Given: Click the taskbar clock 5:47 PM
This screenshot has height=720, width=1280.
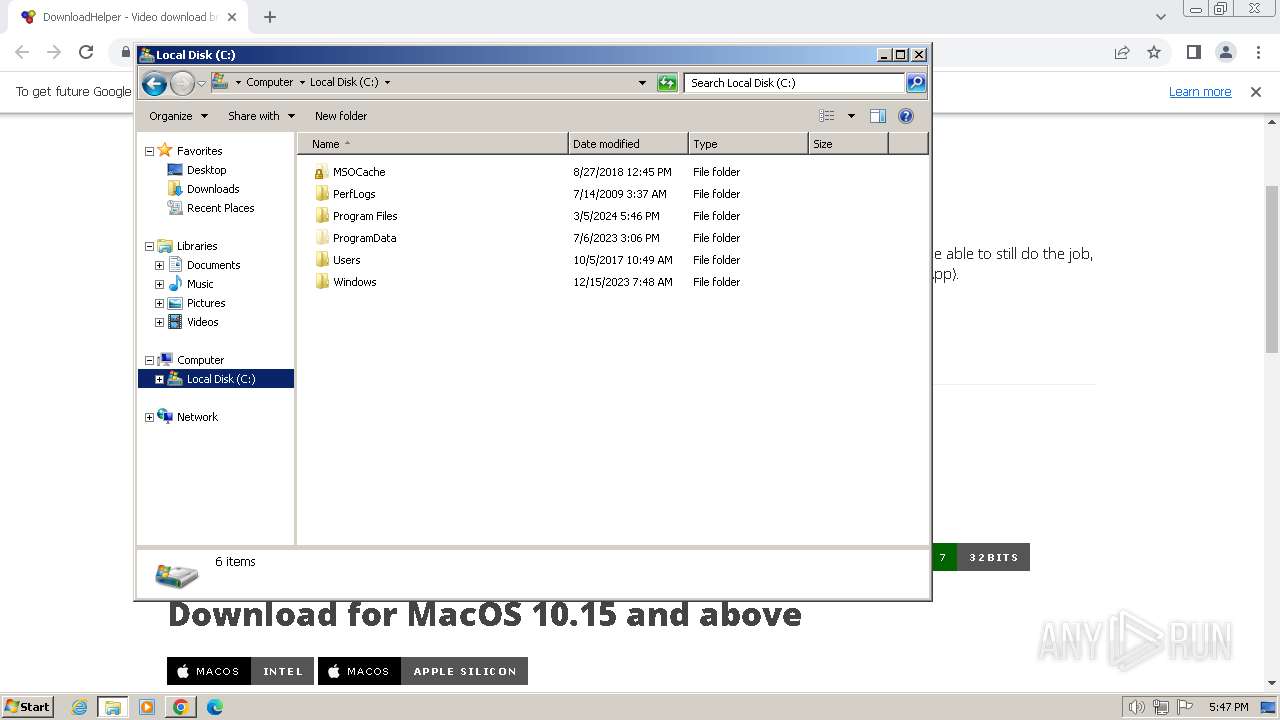Looking at the screenshot, I should click(1228, 707).
